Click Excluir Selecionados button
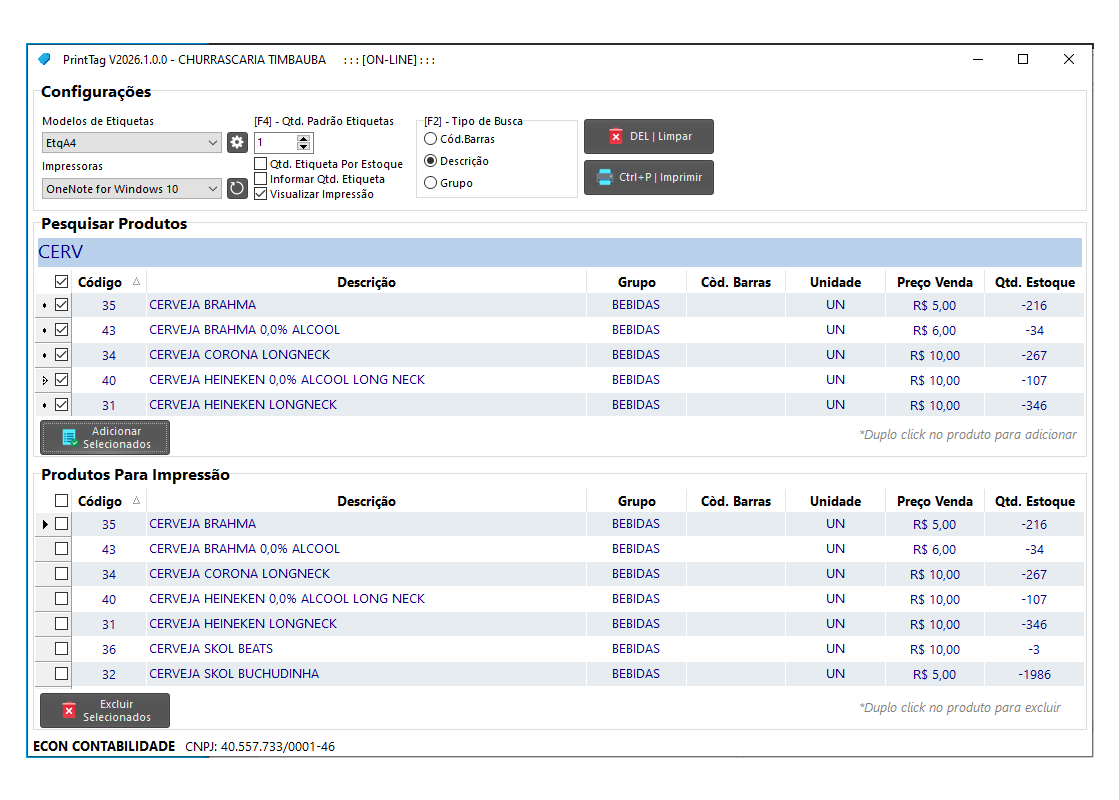This screenshot has width=1119, height=800. tap(105, 710)
